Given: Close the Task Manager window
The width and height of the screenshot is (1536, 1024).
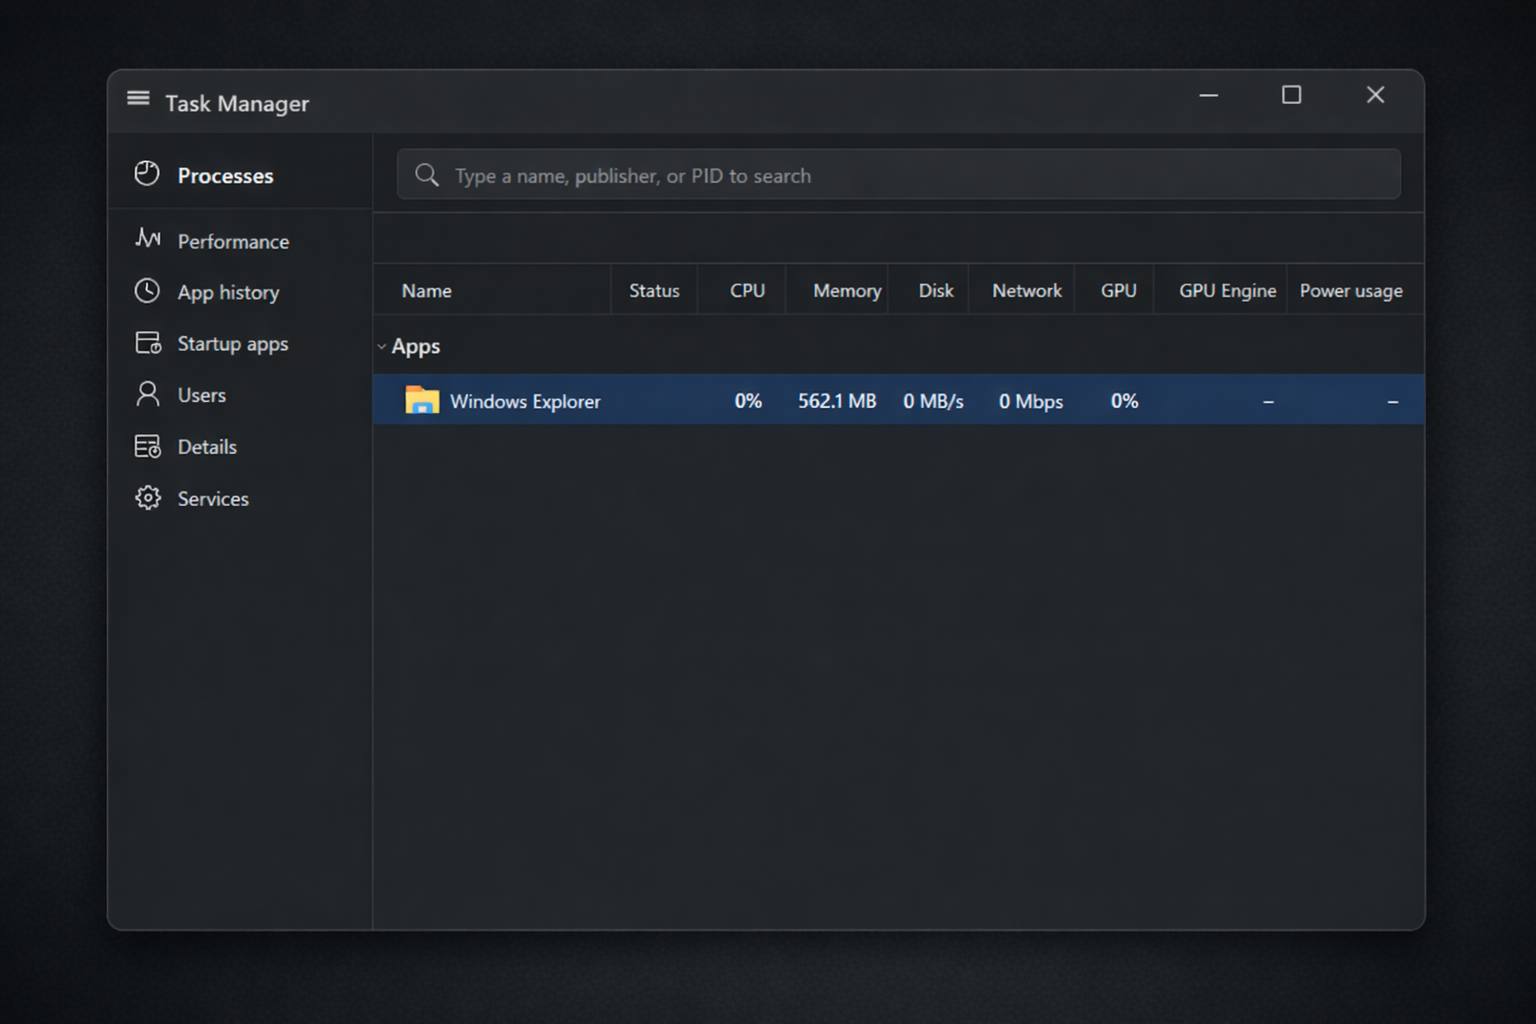Looking at the screenshot, I should tap(1376, 95).
